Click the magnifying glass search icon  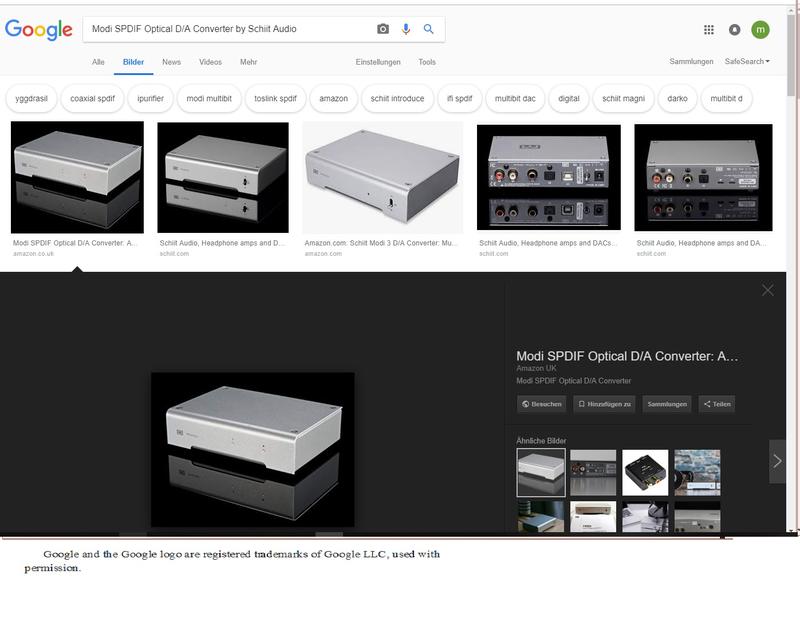click(x=428, y=29)
